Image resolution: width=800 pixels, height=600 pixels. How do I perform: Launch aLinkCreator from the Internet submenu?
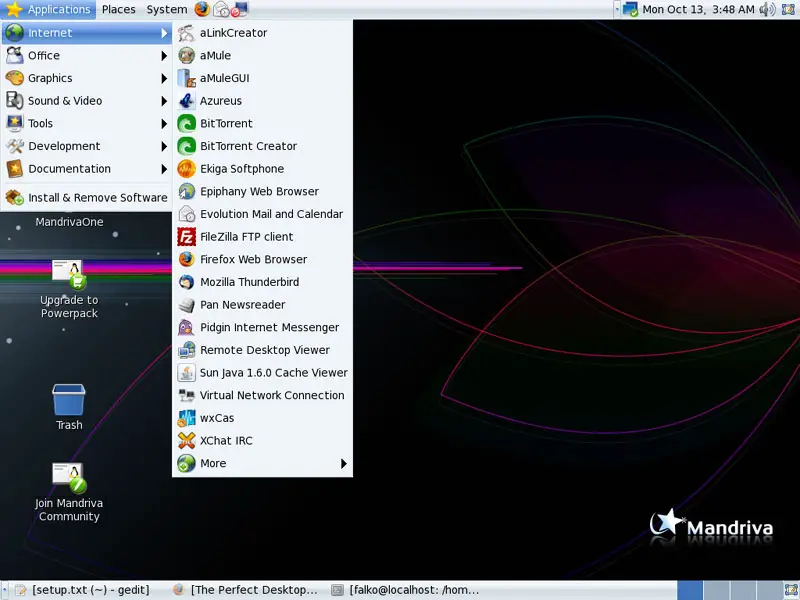[x=262, y=33]
